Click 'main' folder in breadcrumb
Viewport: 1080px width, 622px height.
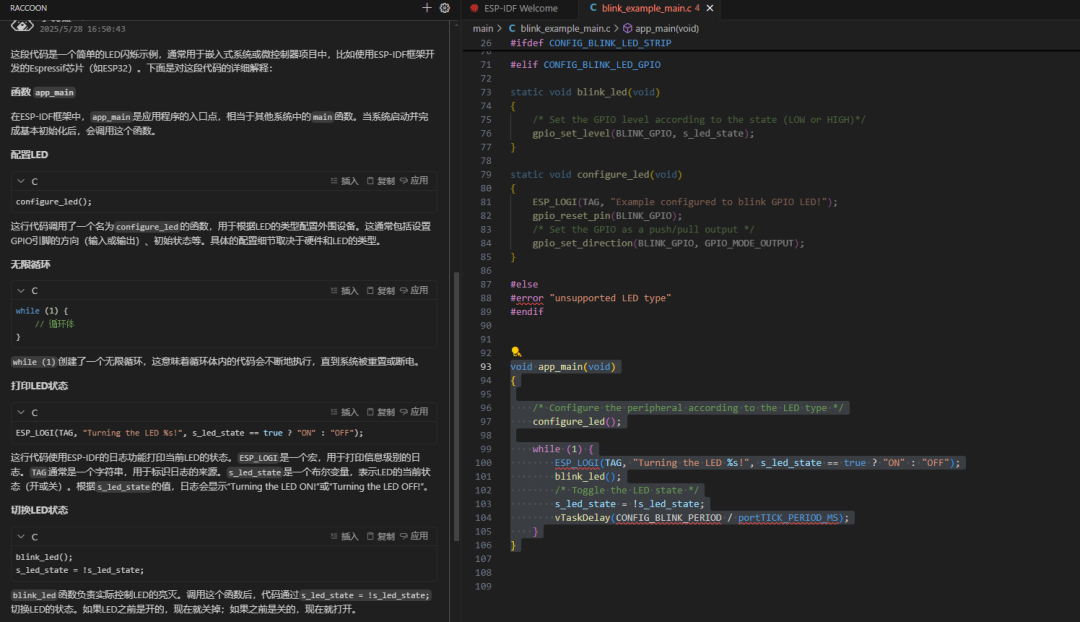pos(483,28)
